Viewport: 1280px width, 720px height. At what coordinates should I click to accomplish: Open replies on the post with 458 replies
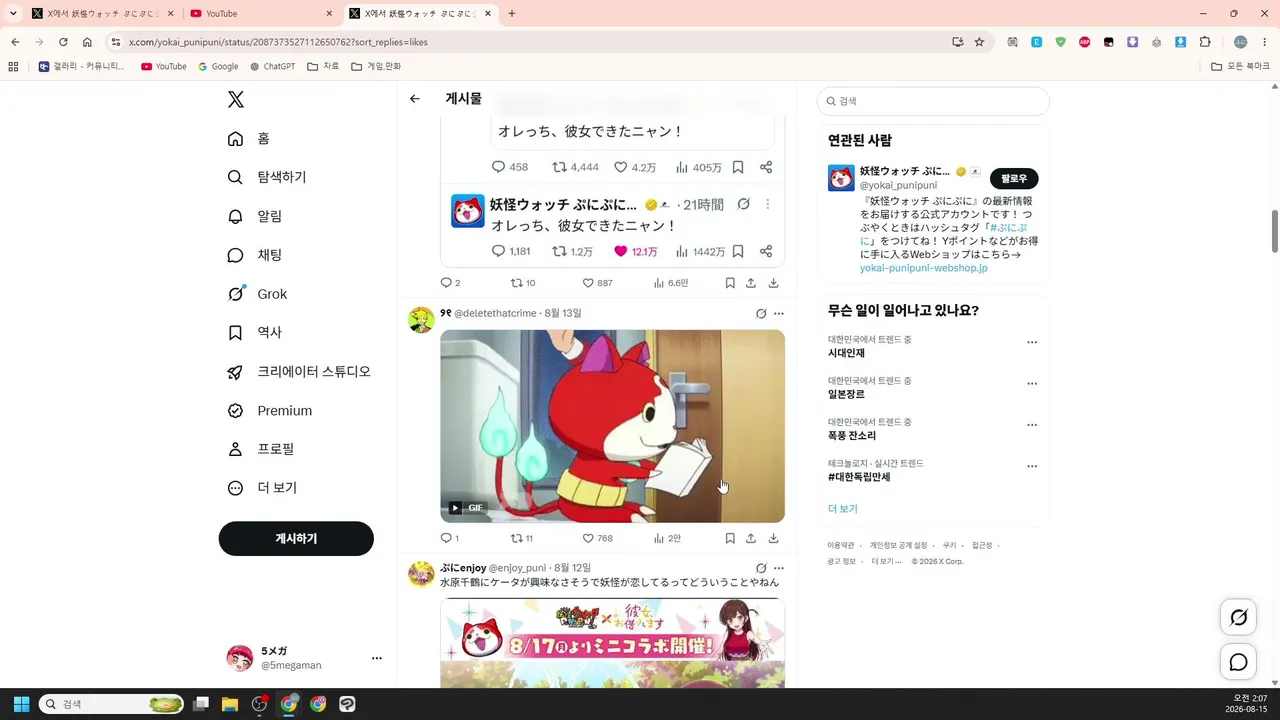click(510, 167)
